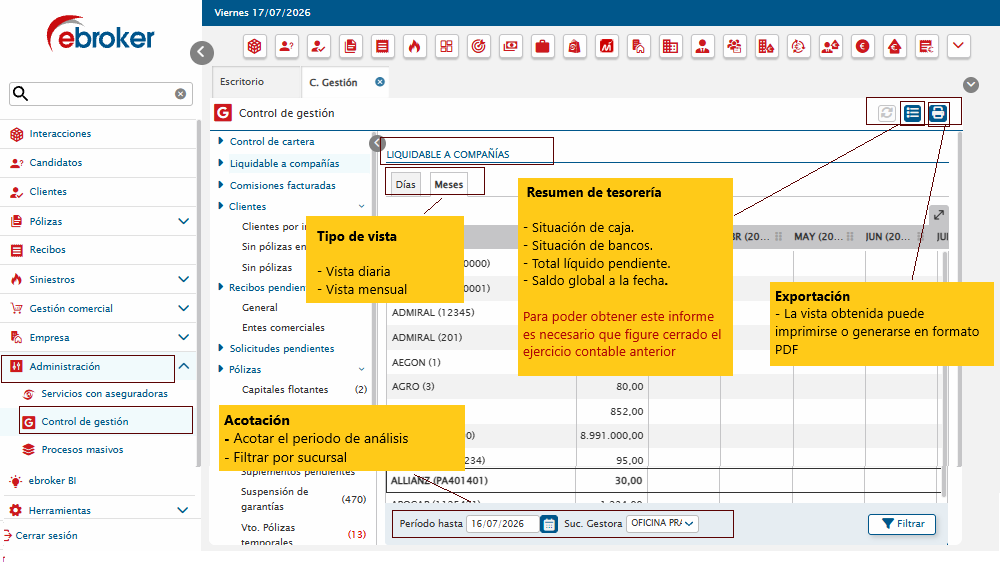The width and height of the screenshot is (1000, 562).
Task: Click the briefcase toolbar icon
Action: click(x=543, y=47)
